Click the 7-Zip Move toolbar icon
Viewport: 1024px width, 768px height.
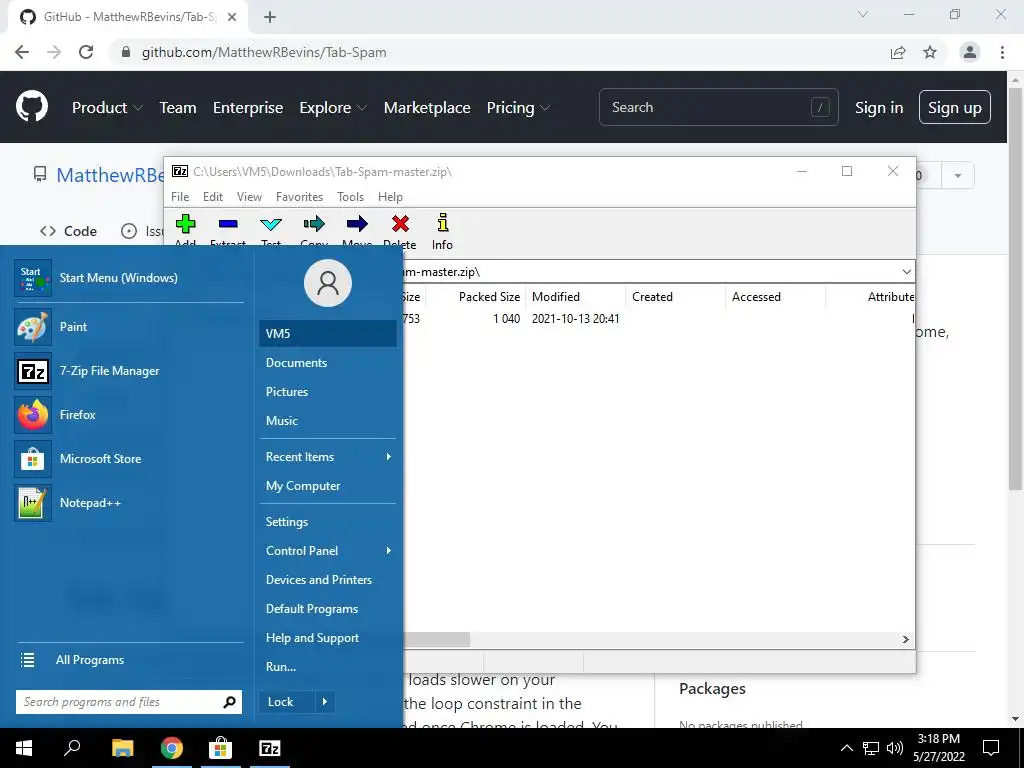[x=357, y=224]
